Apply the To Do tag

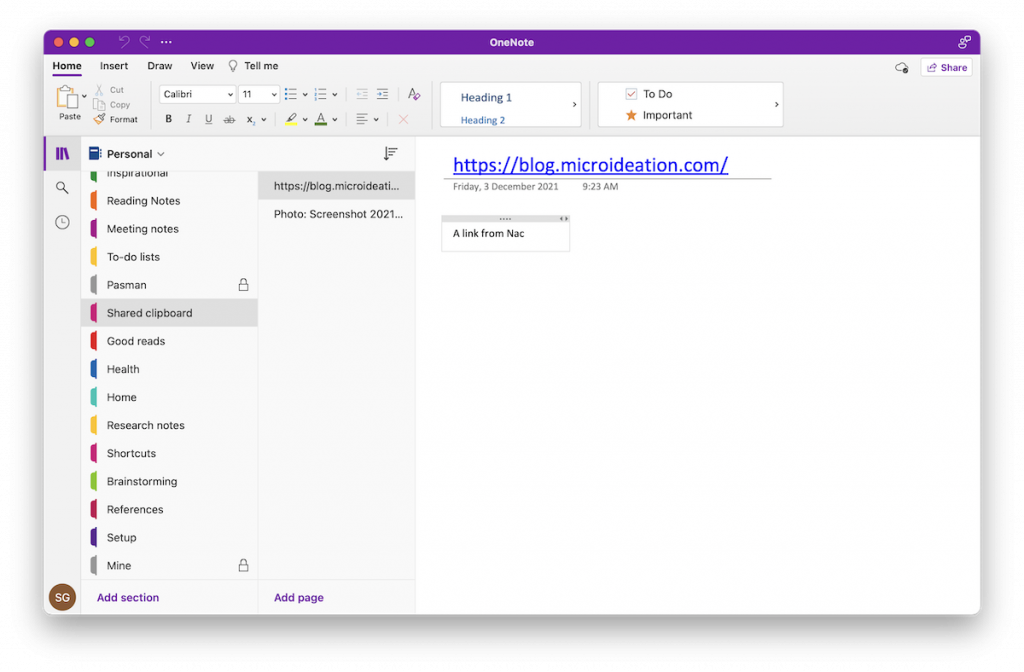click(x=649, y=94)
